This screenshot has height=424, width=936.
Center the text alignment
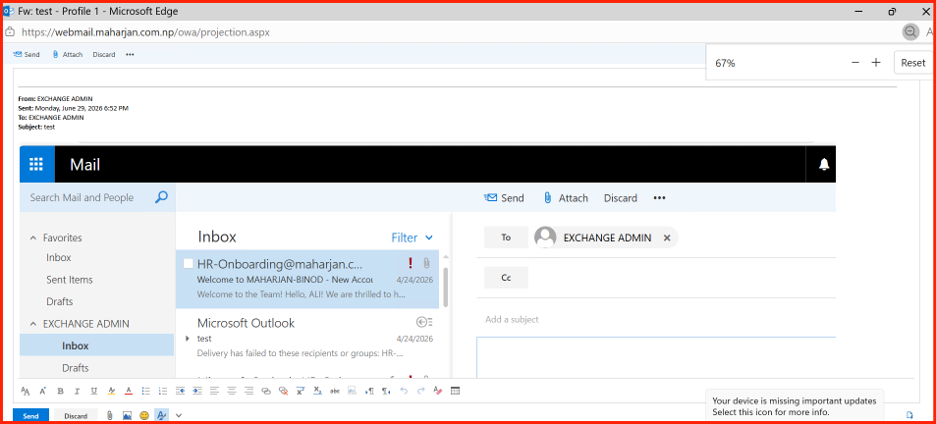(232, 391)
